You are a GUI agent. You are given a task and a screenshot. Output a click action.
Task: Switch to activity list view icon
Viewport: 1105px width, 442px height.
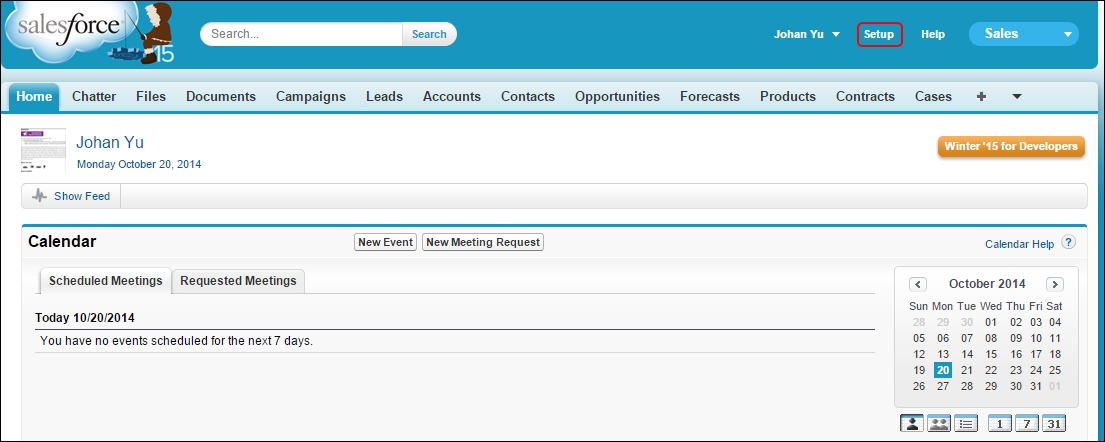tap(965, 423)
